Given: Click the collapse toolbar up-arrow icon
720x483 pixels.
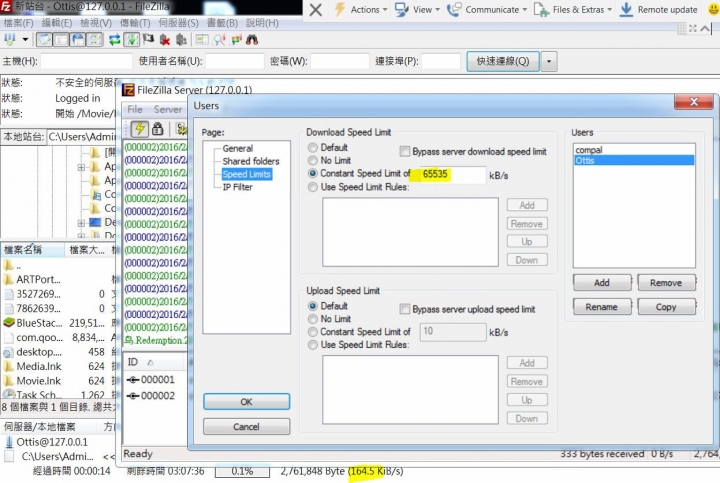Looking at the screenshot, I should [x=705, y=28].
